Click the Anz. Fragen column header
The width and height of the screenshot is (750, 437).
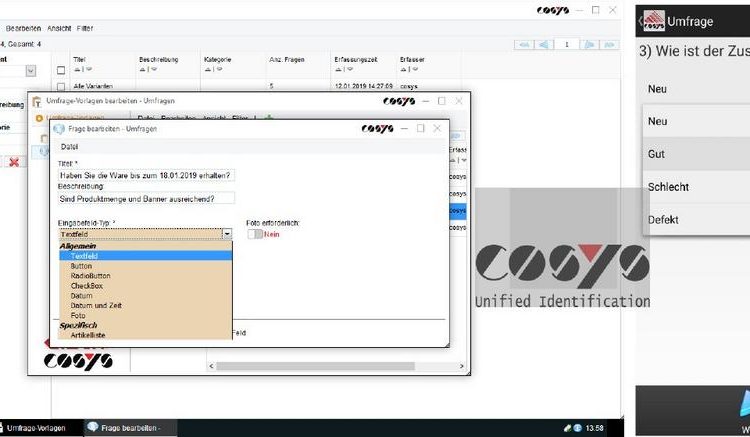(287, 60)
